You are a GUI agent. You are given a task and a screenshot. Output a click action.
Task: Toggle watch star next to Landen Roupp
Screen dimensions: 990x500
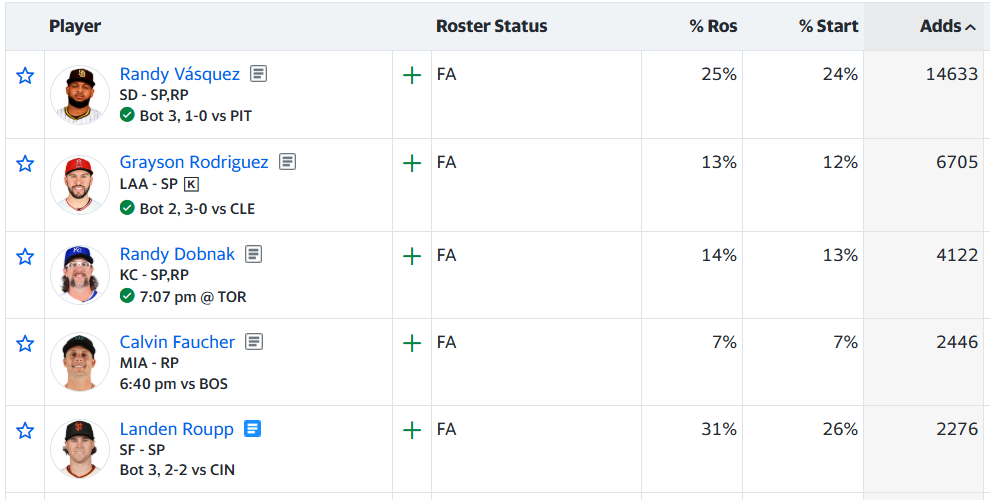point(25,431)
